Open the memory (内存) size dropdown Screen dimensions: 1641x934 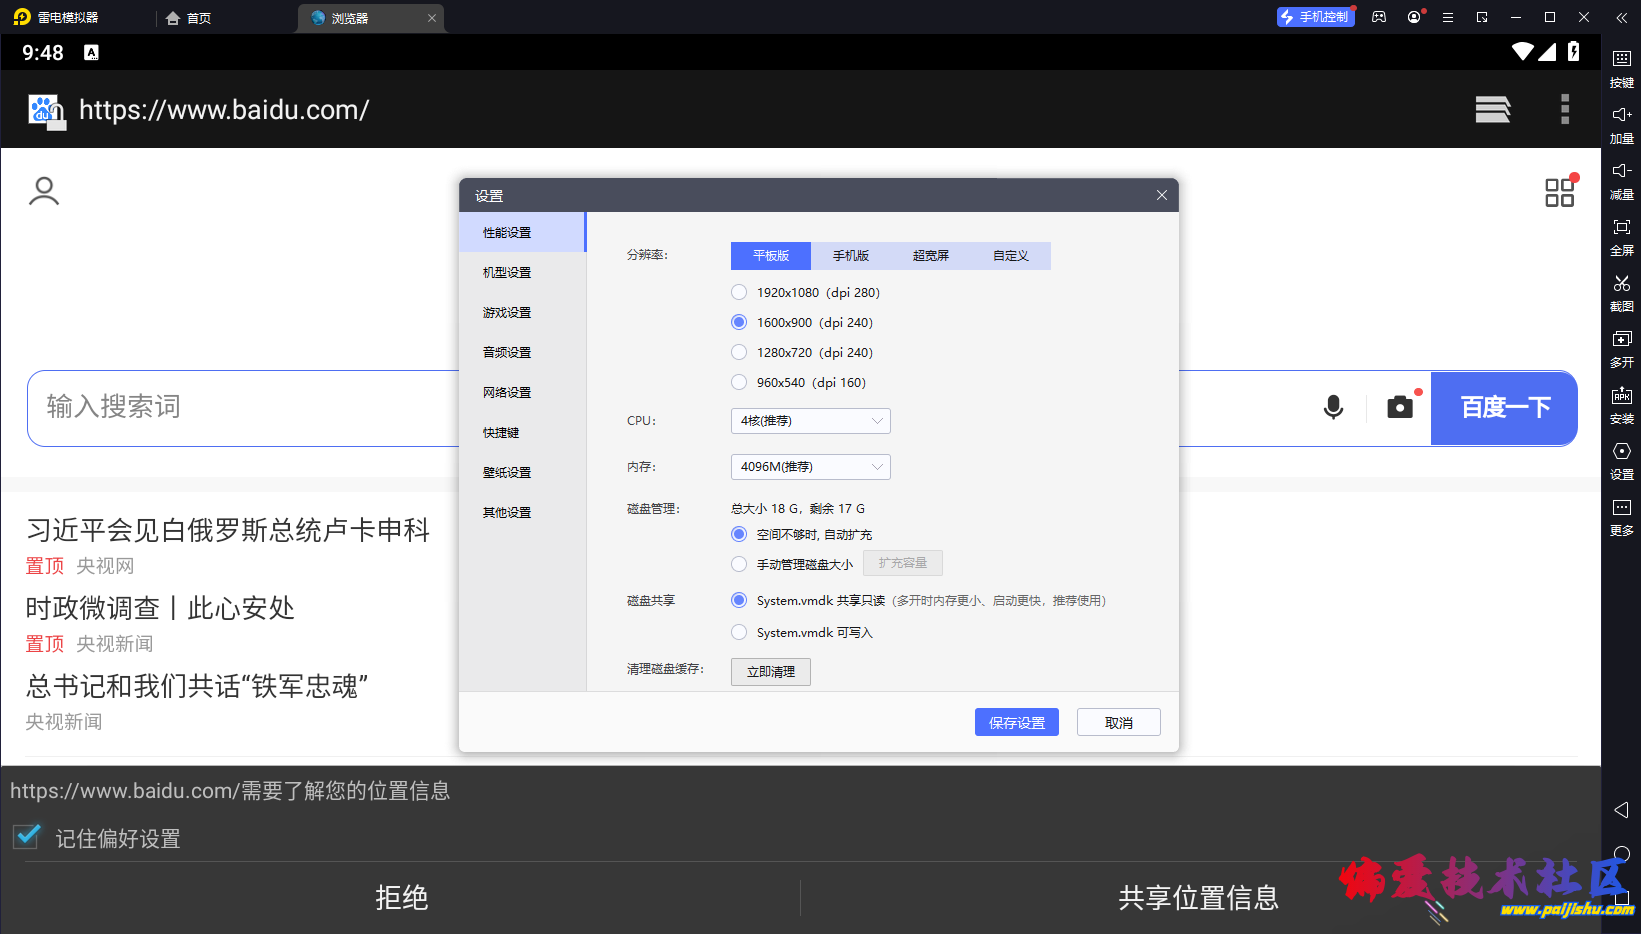(810, 467)
